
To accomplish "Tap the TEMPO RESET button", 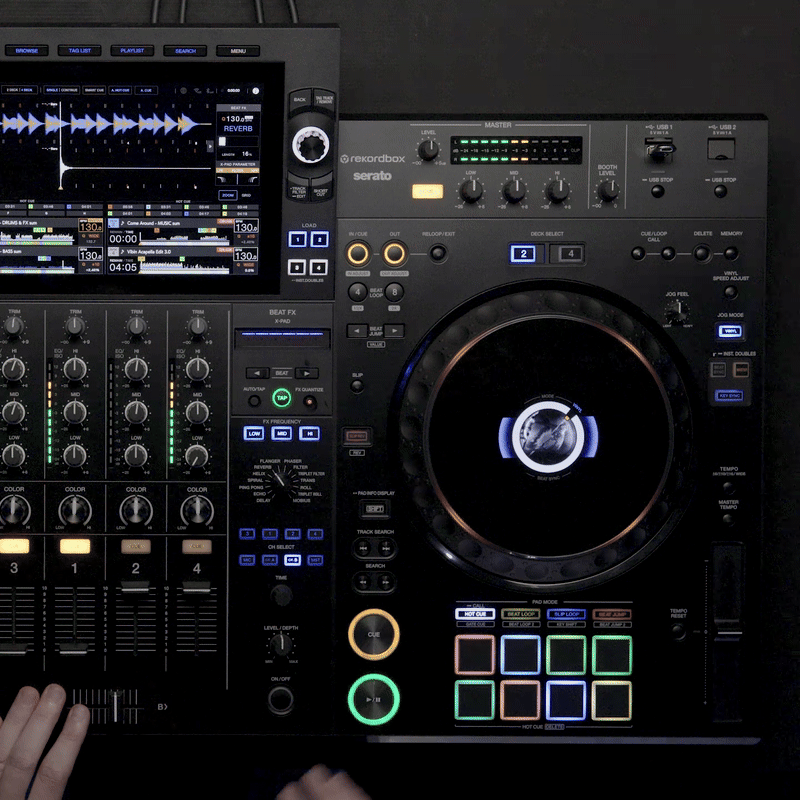I will pyautogui.click(x=679, y=632).
